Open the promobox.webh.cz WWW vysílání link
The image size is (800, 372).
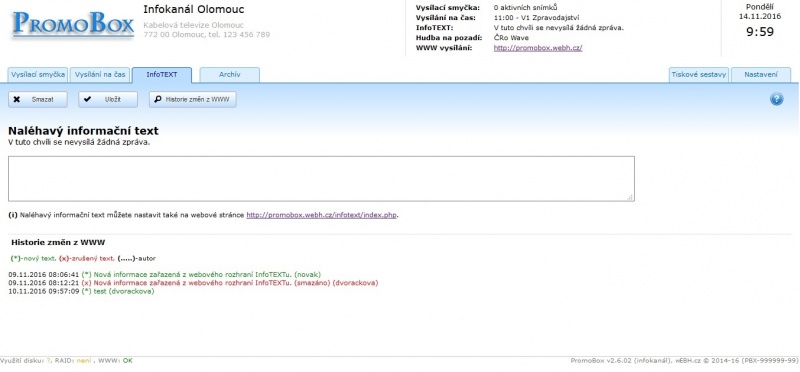pos(538,48)
